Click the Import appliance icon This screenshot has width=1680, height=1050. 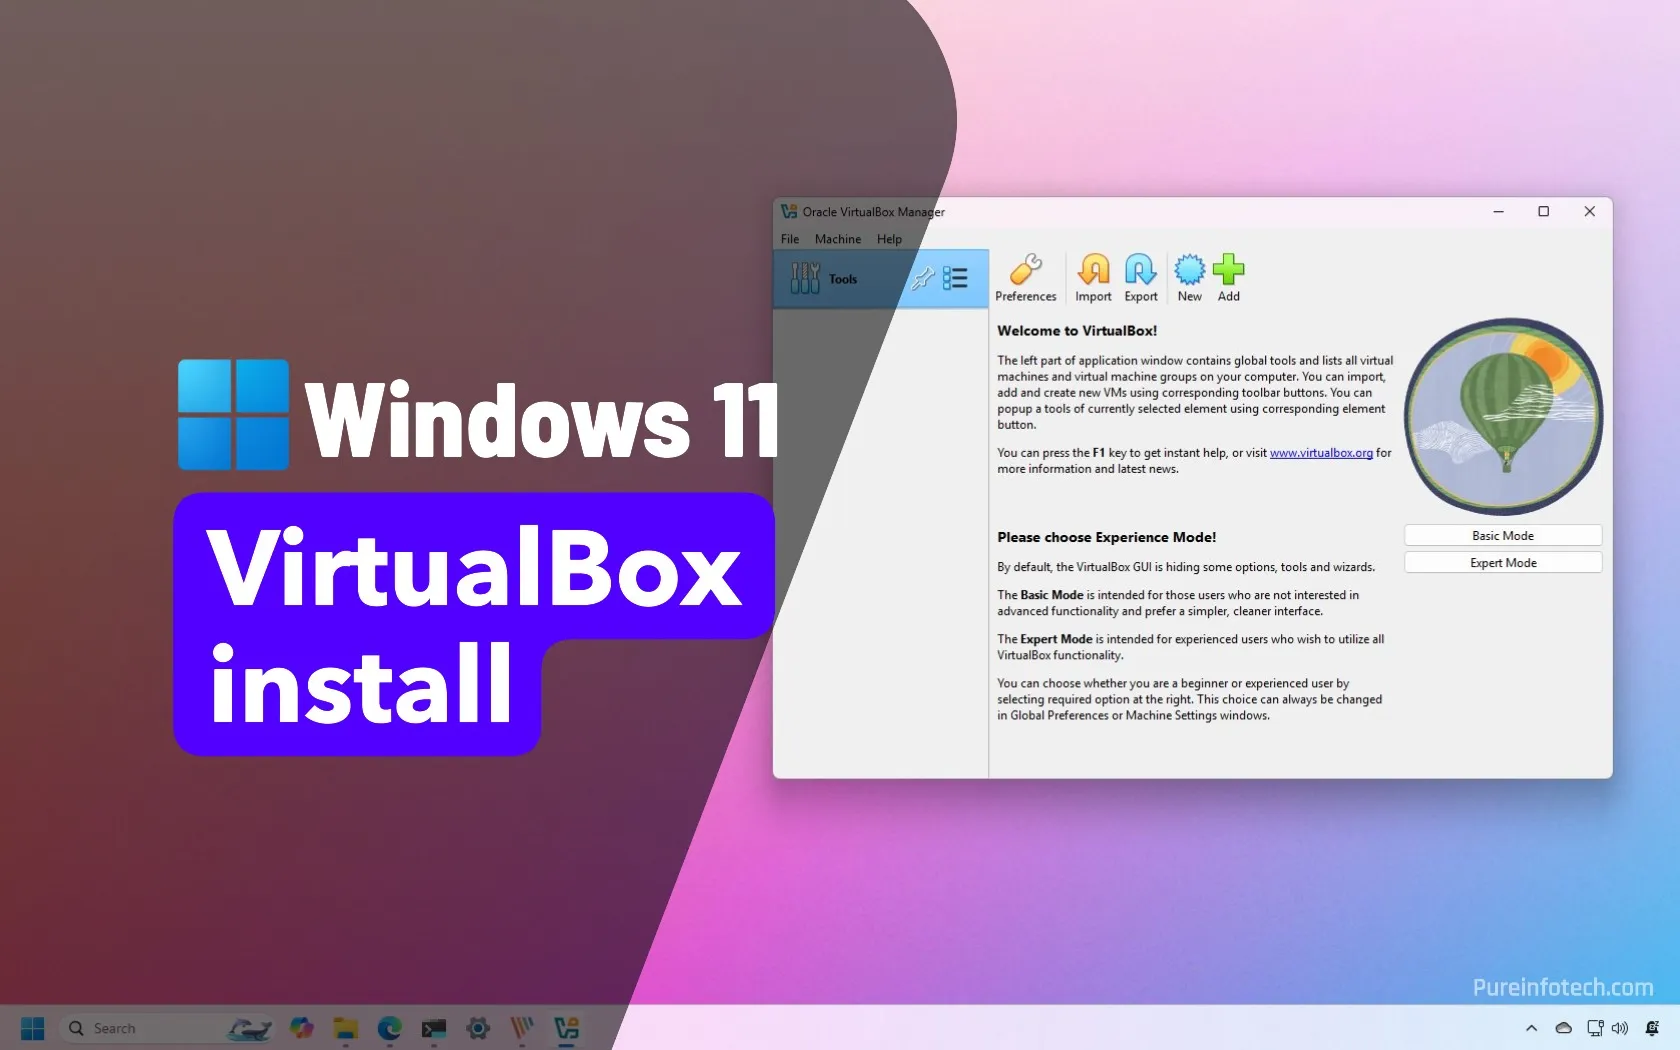[1093, 278]
